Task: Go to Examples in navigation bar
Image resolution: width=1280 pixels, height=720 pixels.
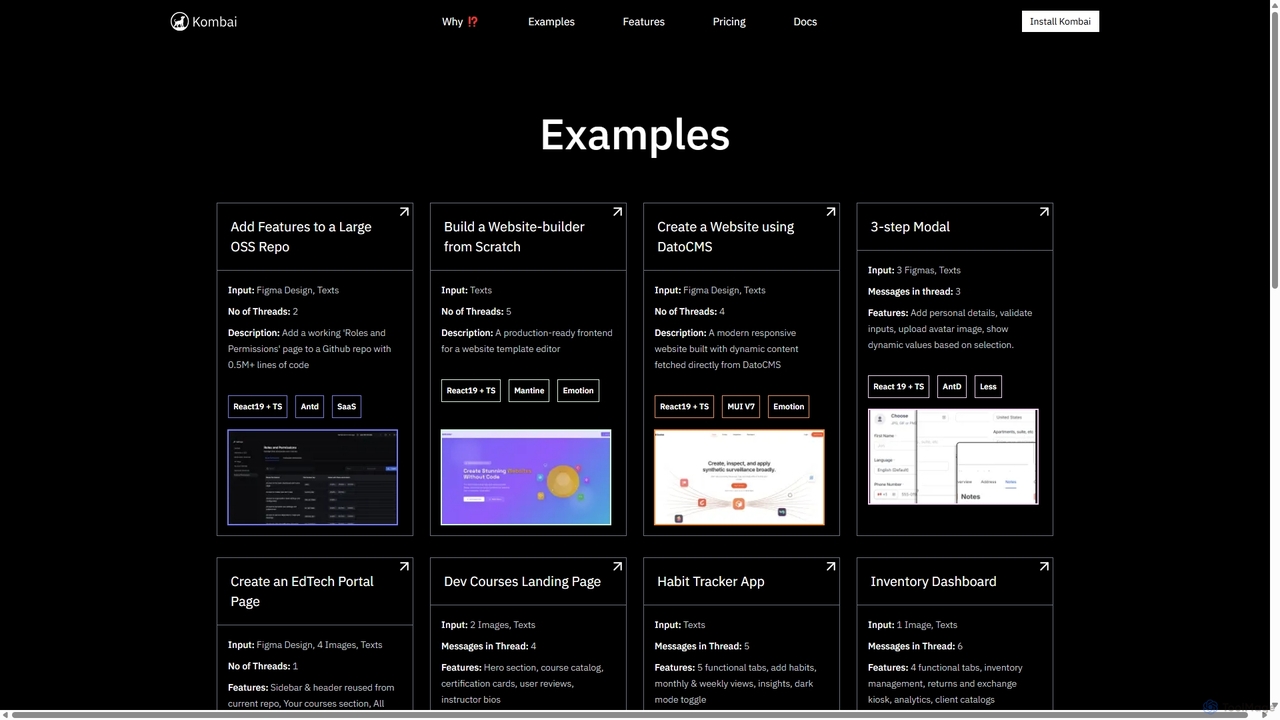Action: pos(551,22)
